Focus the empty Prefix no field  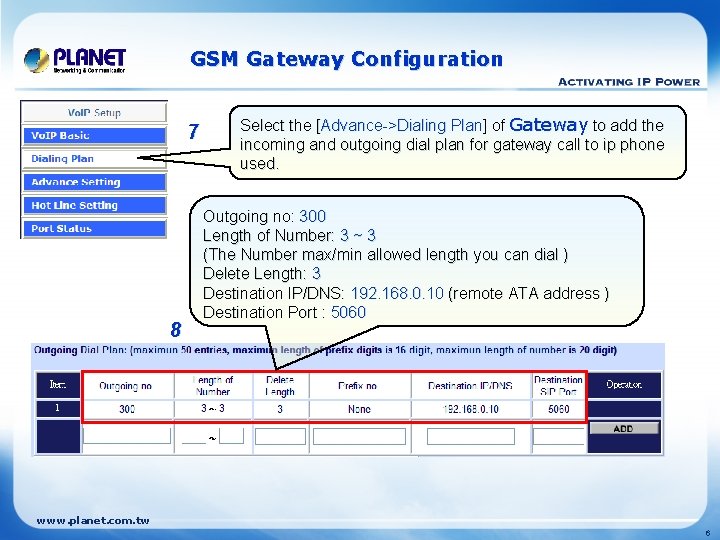coord(360,436)
